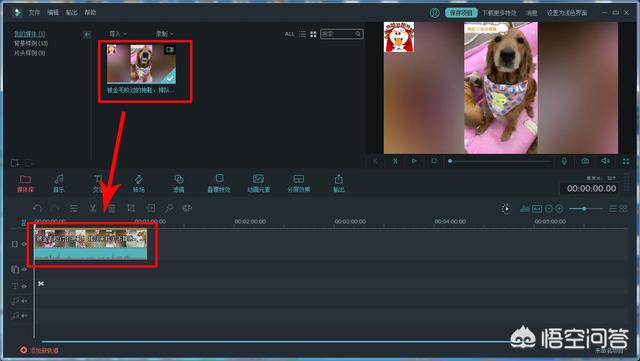Toggle visibility eye of overlay track
This screenshot has height=361, width=640.
(x=24, y=270)
